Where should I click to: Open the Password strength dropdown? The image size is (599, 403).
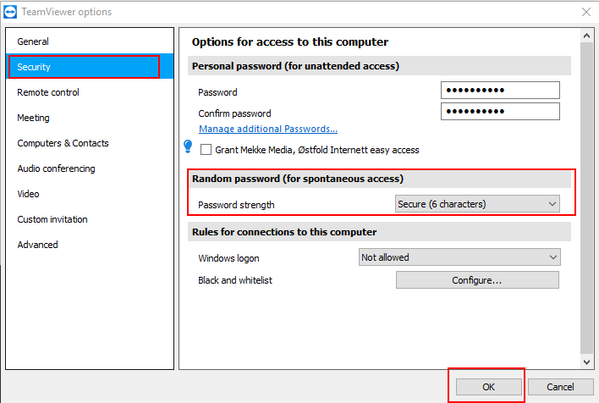pos(477,204)
